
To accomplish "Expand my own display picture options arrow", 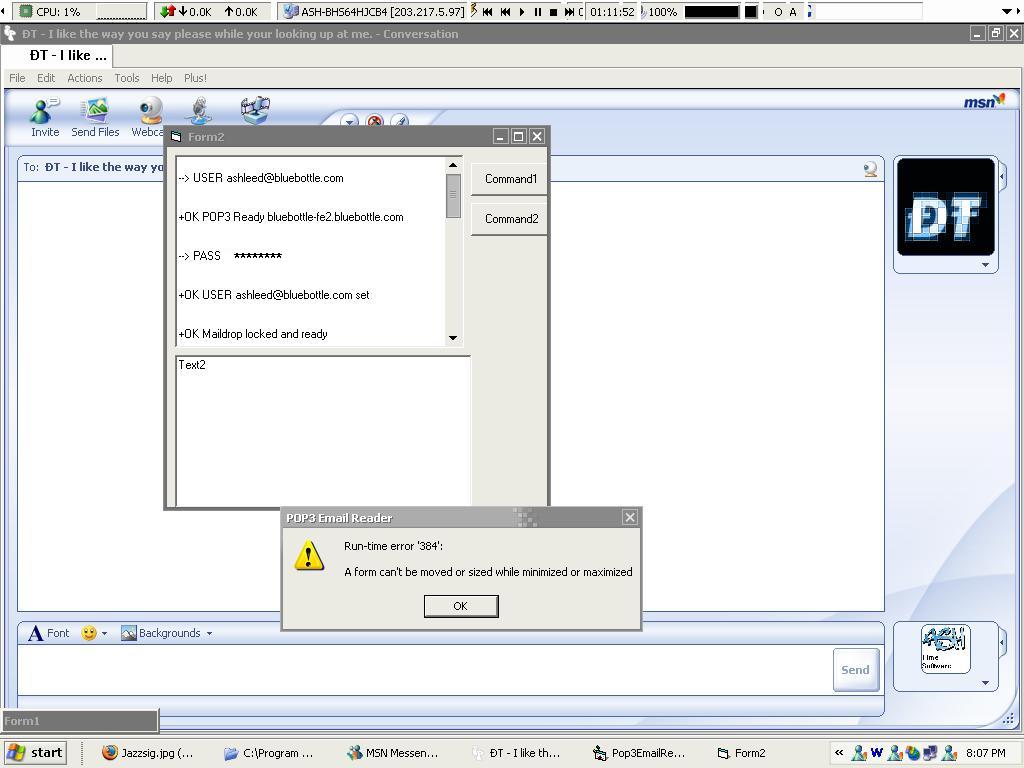I will (x=985, y=683).
